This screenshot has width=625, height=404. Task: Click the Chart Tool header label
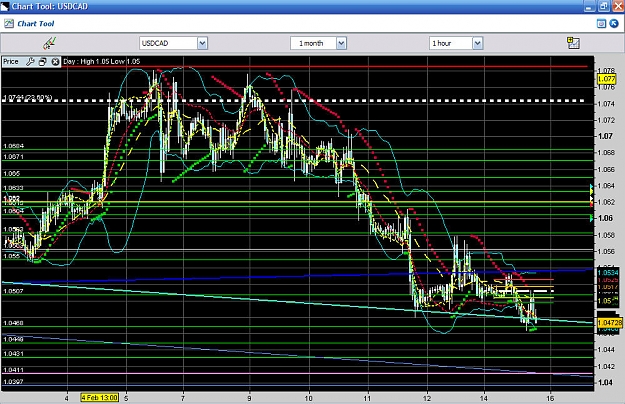coord(36,24)
